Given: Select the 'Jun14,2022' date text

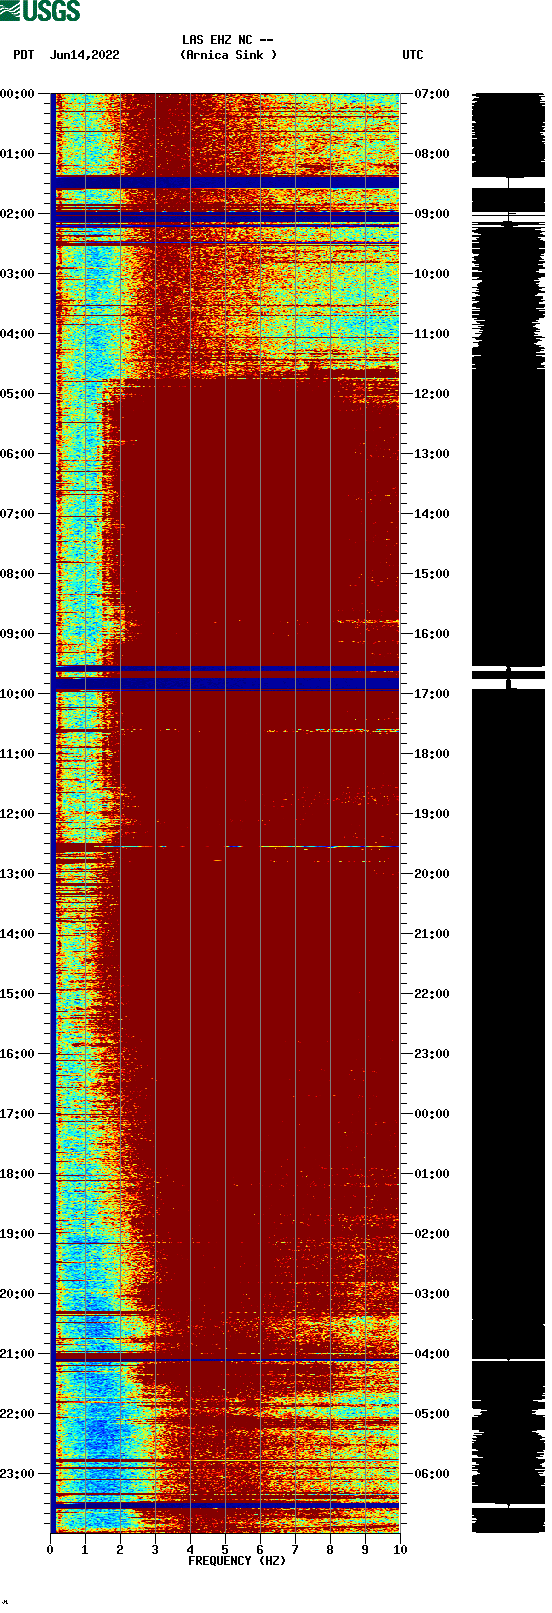Looking at the screenshot, I should coord(84,55).
